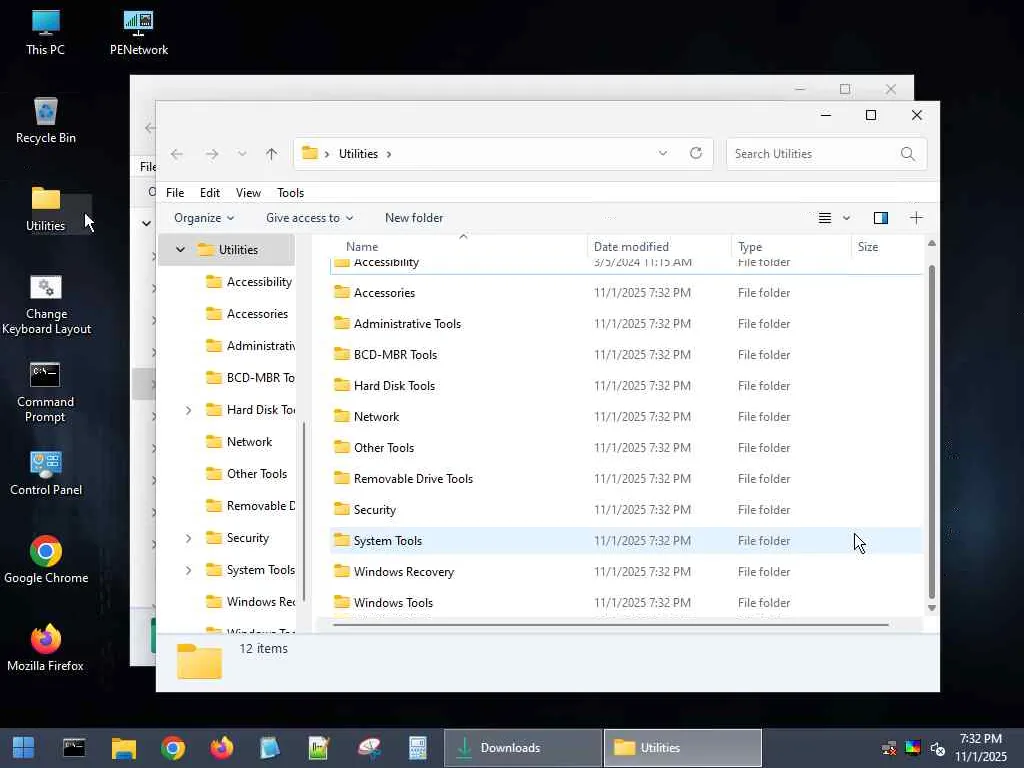Click the colorful display tray icon
Viewport: 1024px width, 768px height.
tap(913, 748)
